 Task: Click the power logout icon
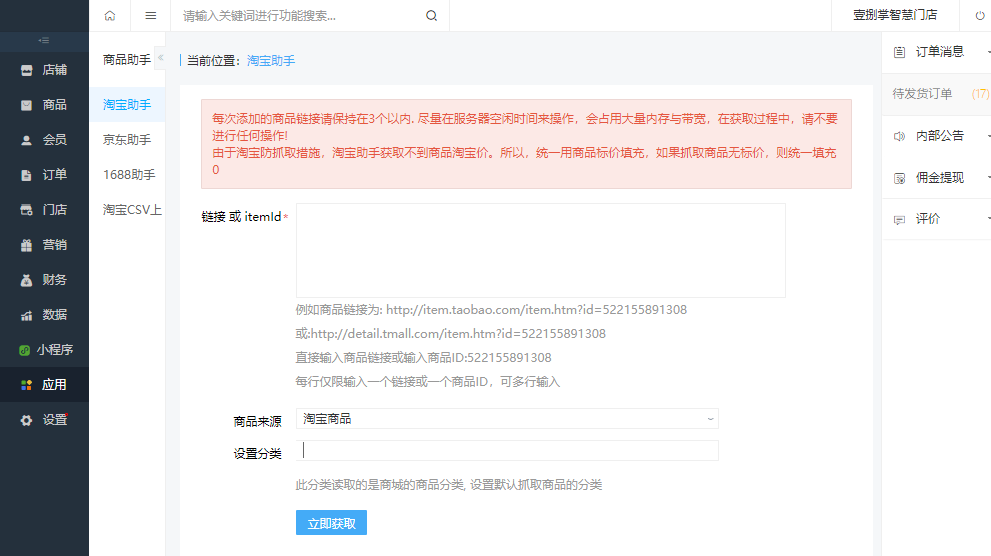click(x=980, y=16)
